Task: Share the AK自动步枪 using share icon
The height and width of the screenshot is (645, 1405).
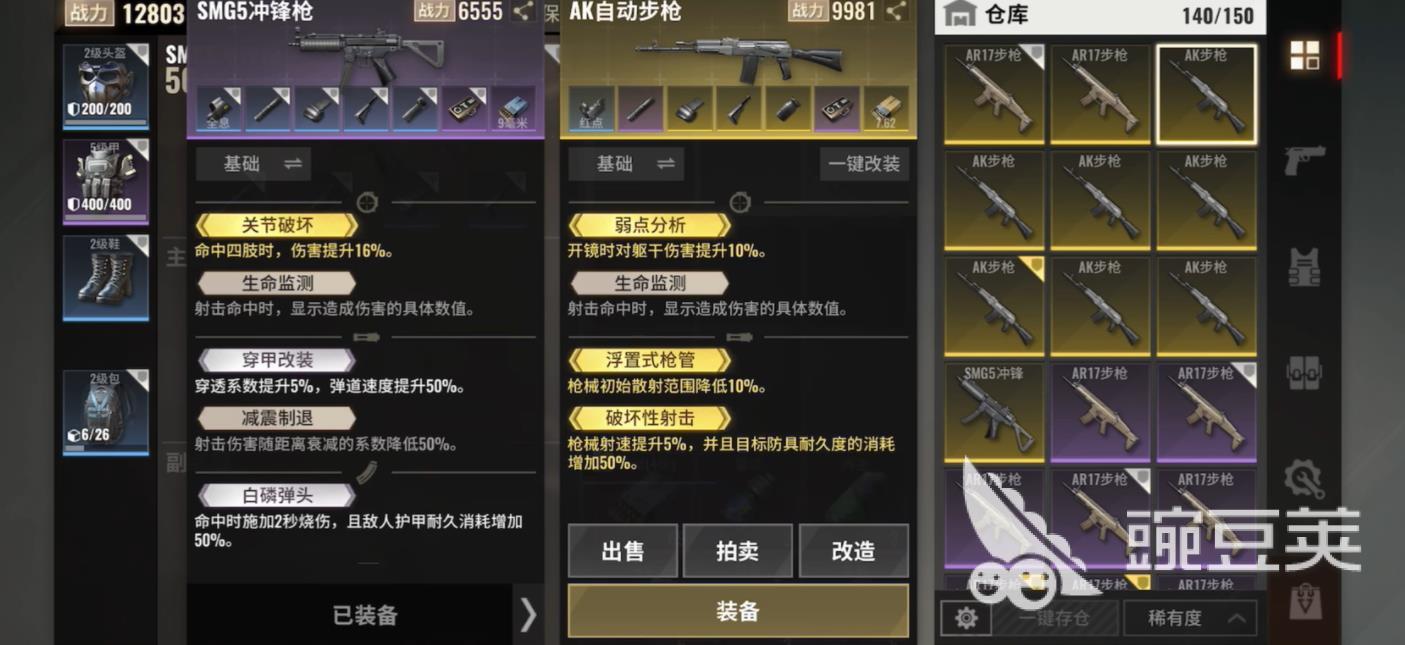Action: click(896, 12)
